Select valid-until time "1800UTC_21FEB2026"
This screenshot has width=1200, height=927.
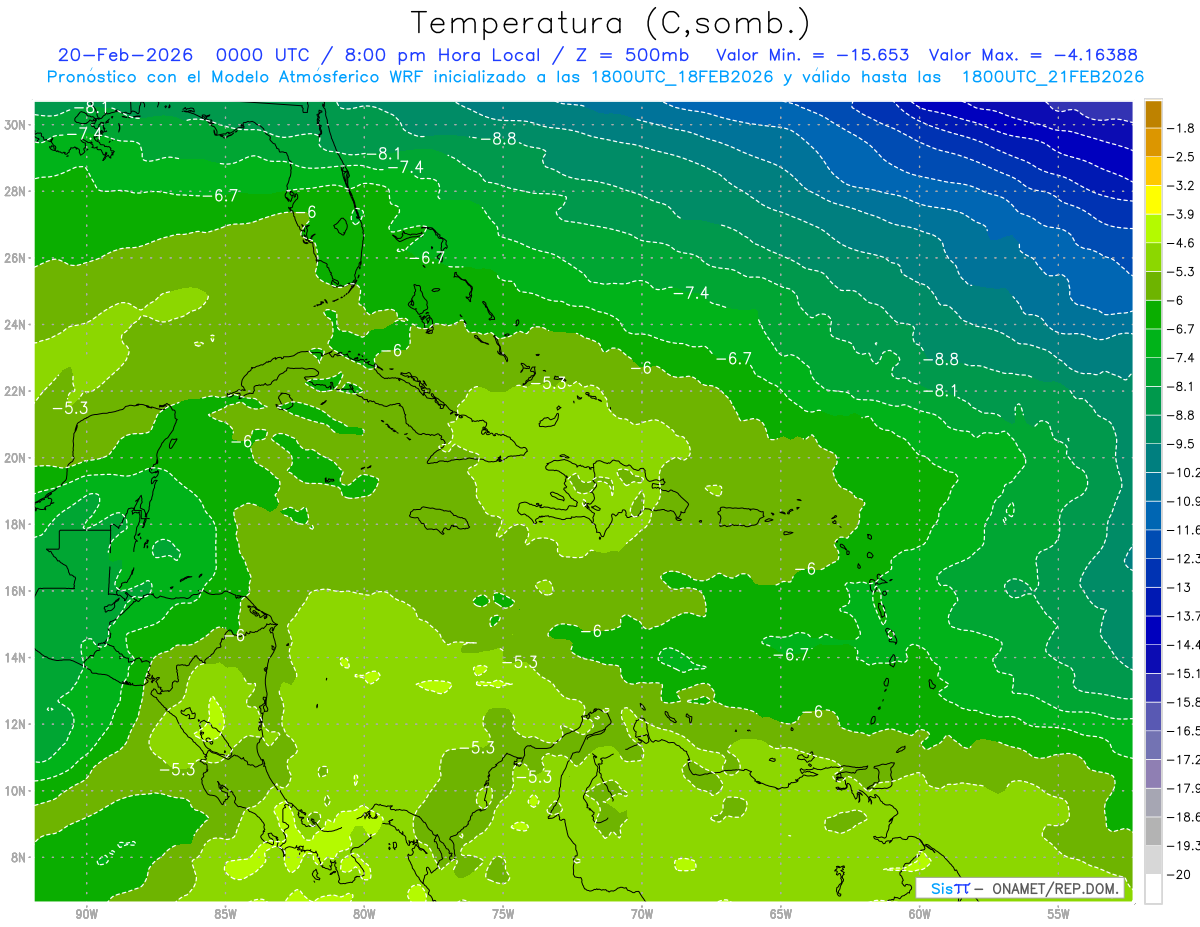pos(1052,77)
